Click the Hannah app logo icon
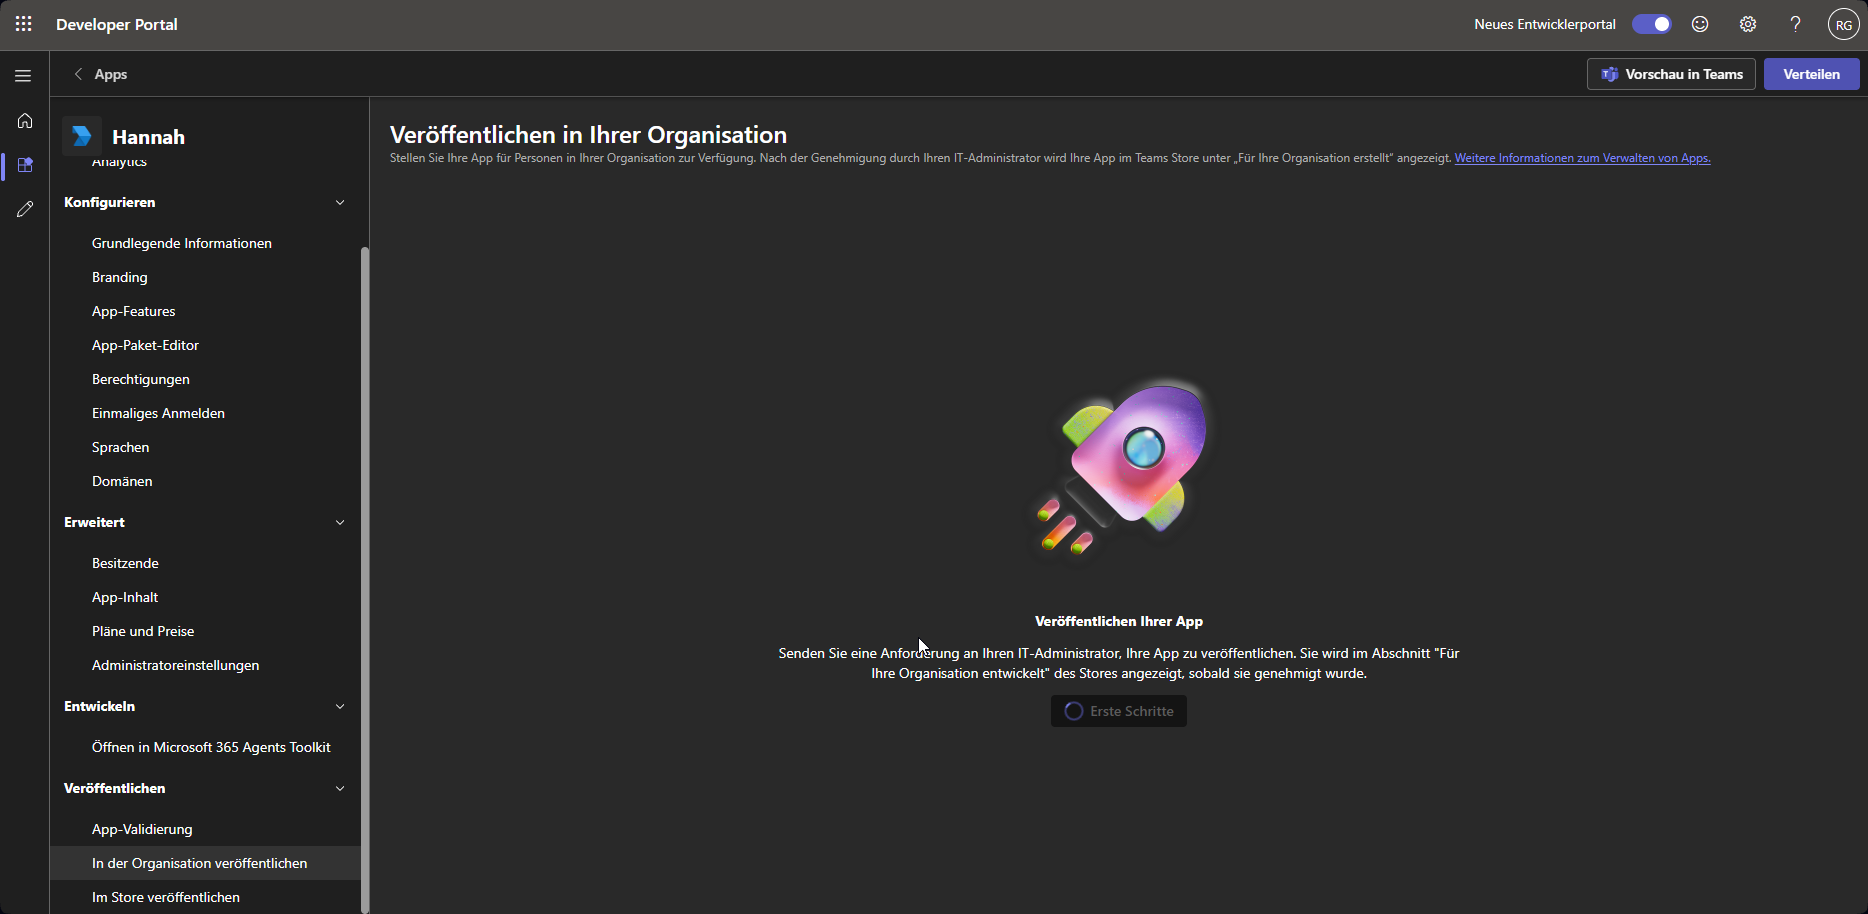The width and height of the screenshot is (1868, 914). pos(82,136)
